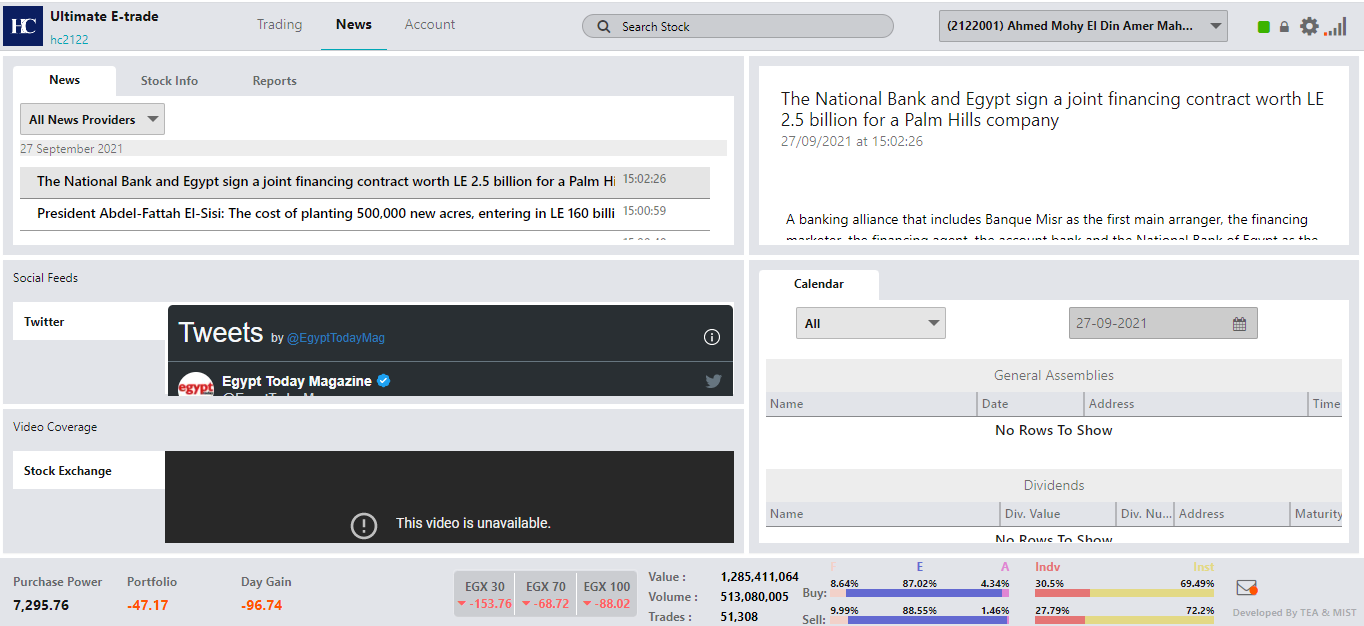Click the 15:02:26 news timestamp

coord(644,179)
